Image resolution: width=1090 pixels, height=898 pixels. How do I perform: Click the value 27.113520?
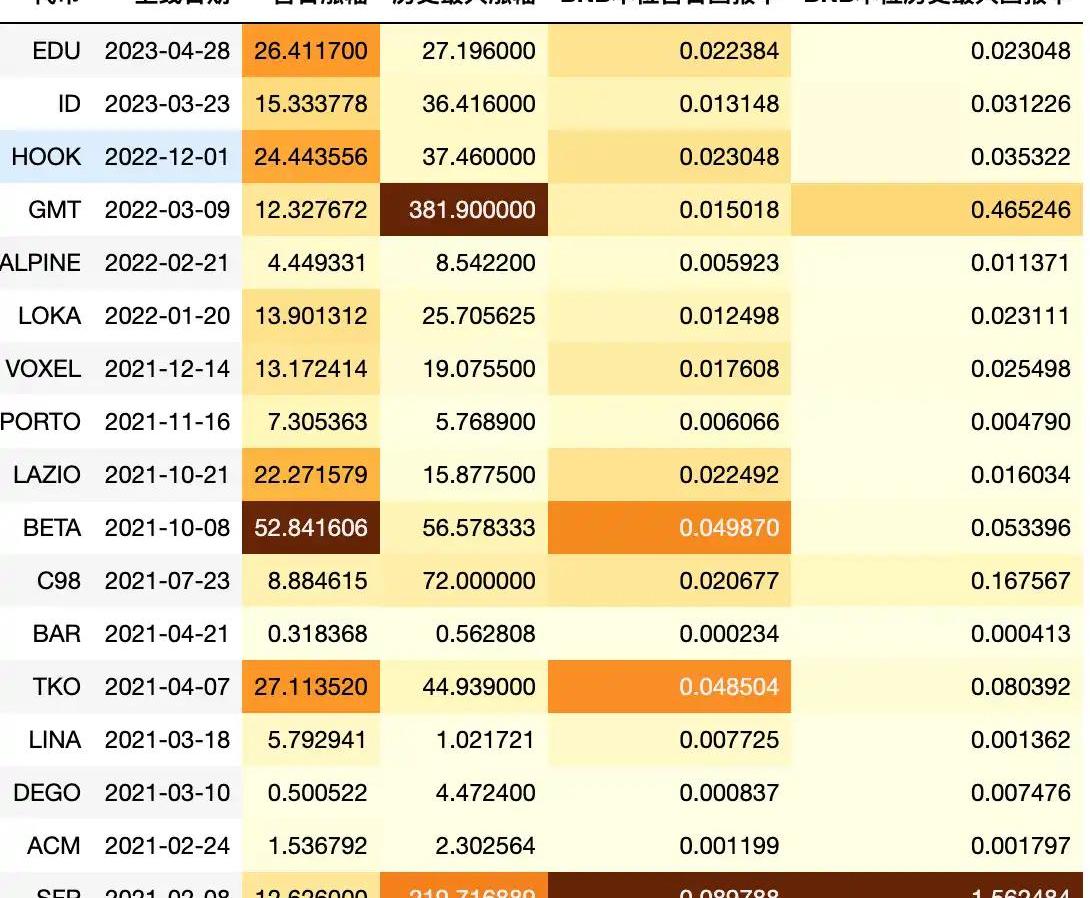(311, 687)
